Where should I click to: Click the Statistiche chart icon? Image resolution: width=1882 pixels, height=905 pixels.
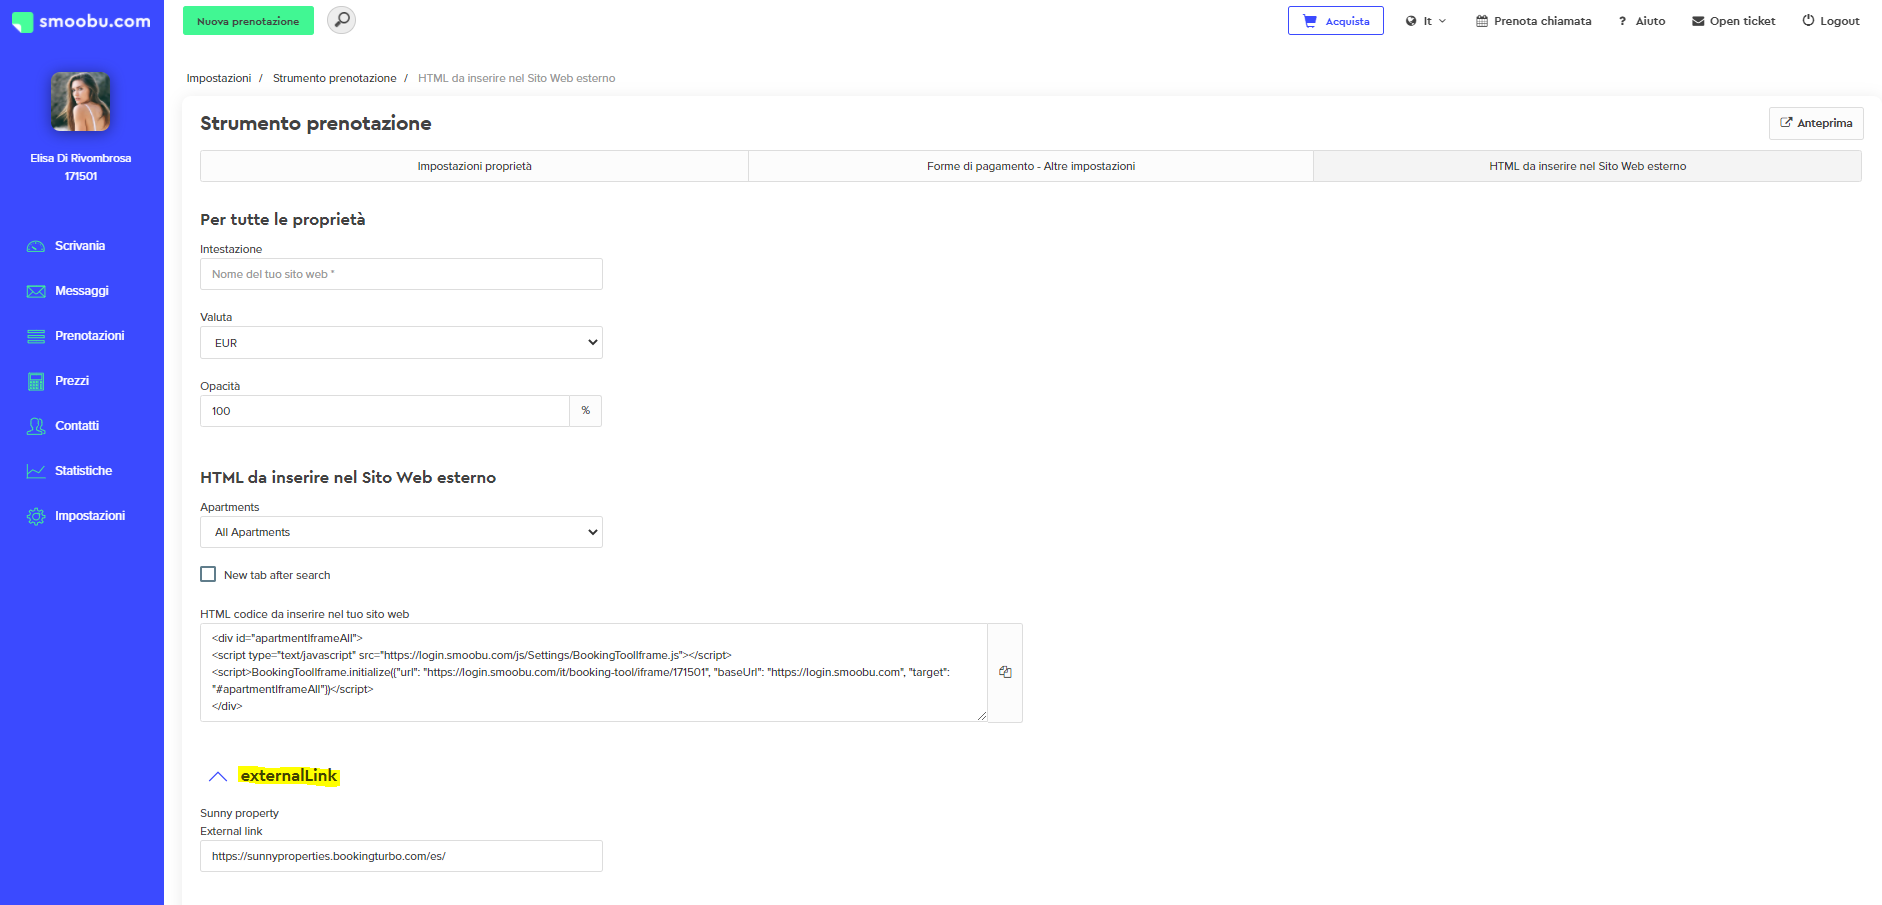tap(36, 471)
